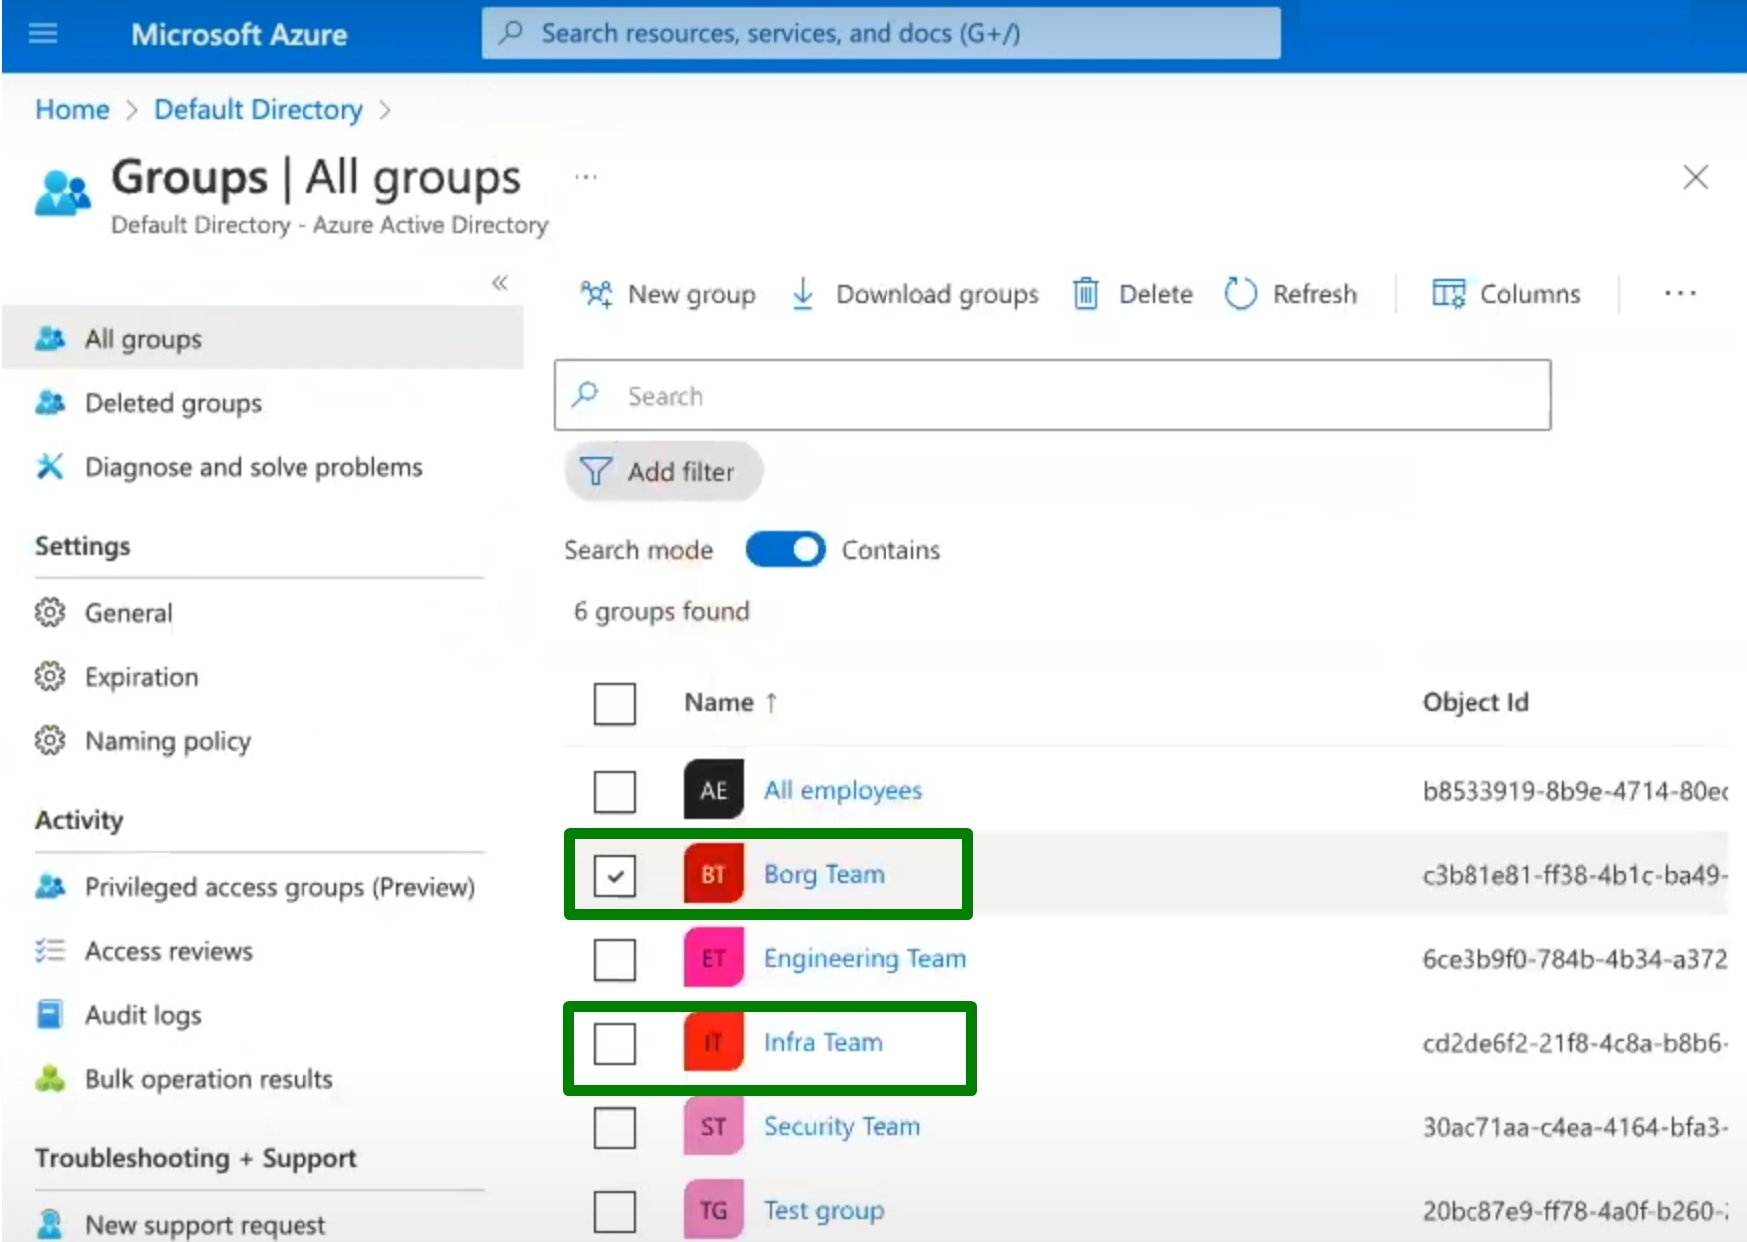
Task: Focus the groups Search input field
Action: (x=1052, y=396)
